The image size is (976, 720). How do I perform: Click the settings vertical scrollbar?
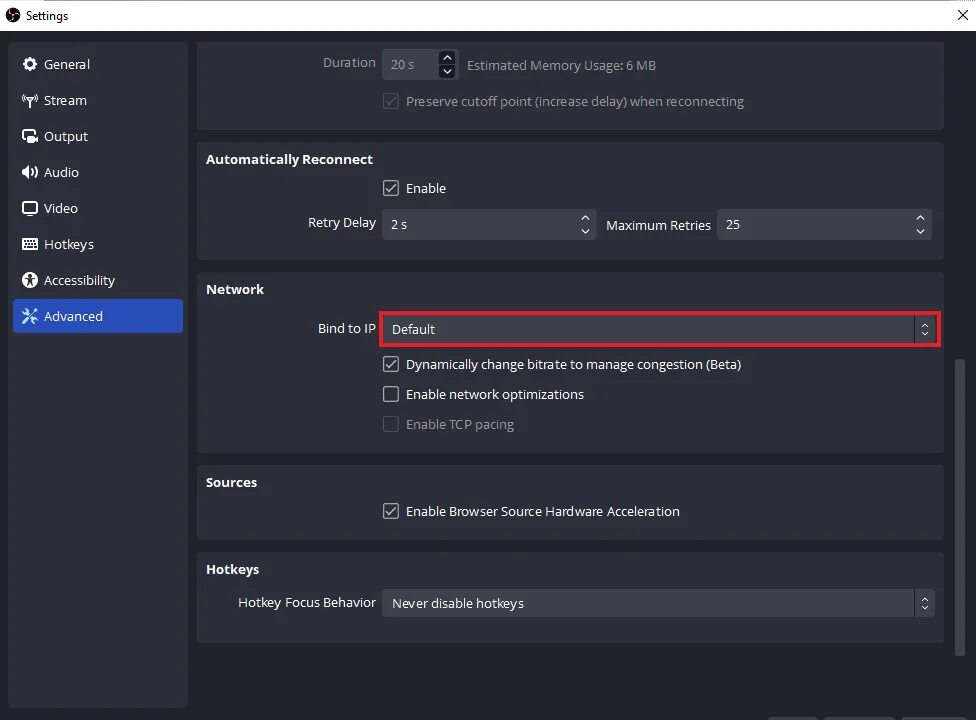coord(960,507)
